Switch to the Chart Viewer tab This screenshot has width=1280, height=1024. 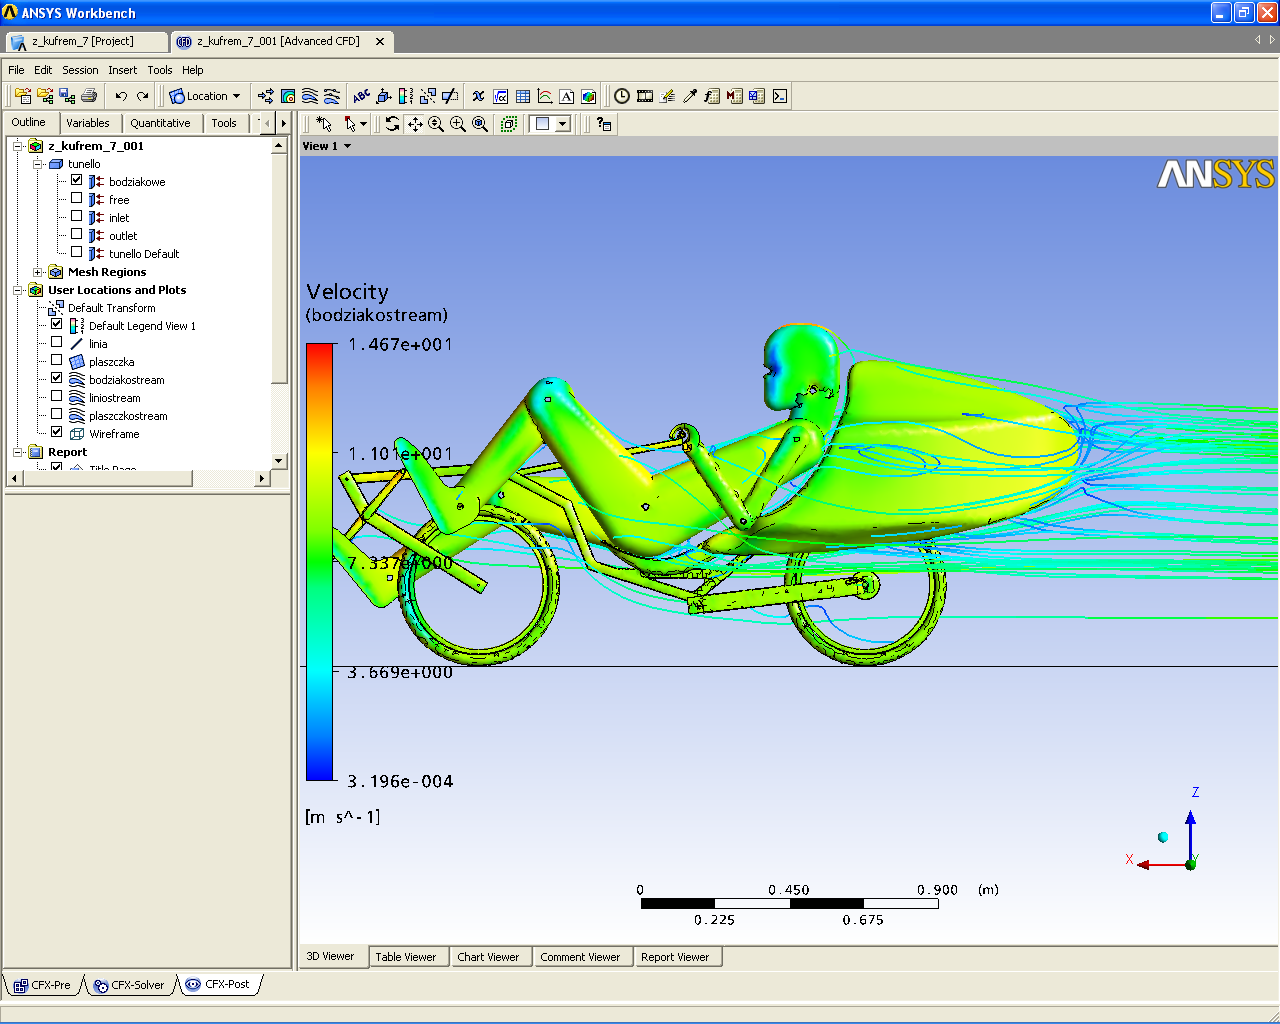[x=488, y=957]
